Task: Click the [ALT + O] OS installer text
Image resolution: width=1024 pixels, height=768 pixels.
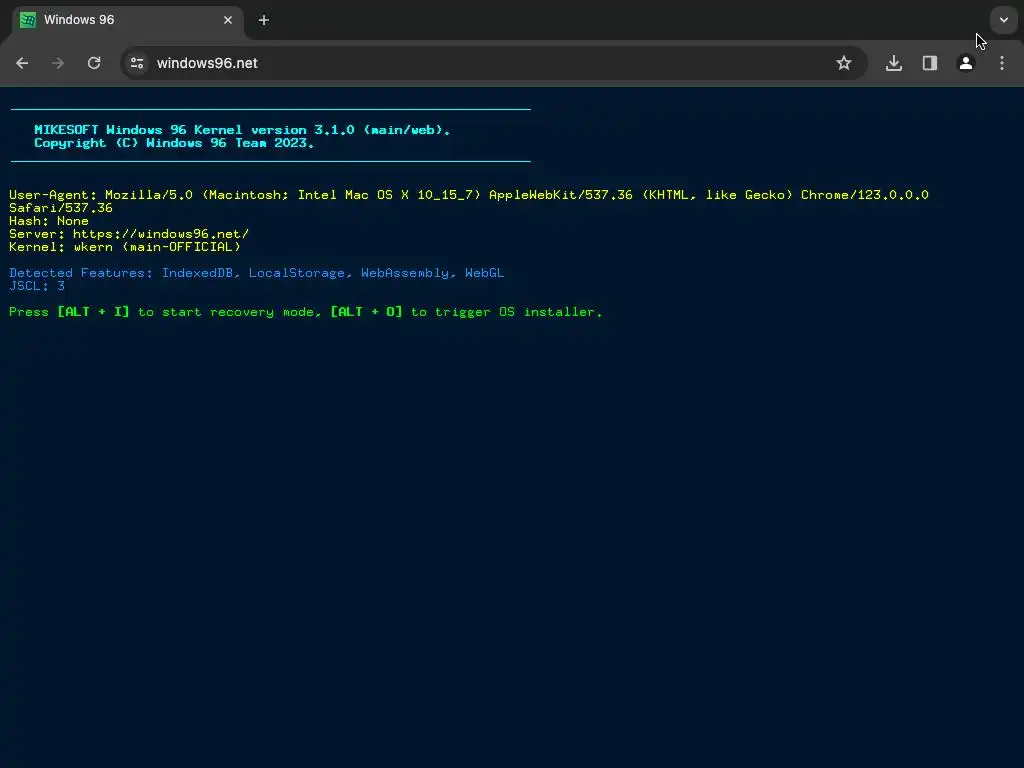Action: pos(366,312)
